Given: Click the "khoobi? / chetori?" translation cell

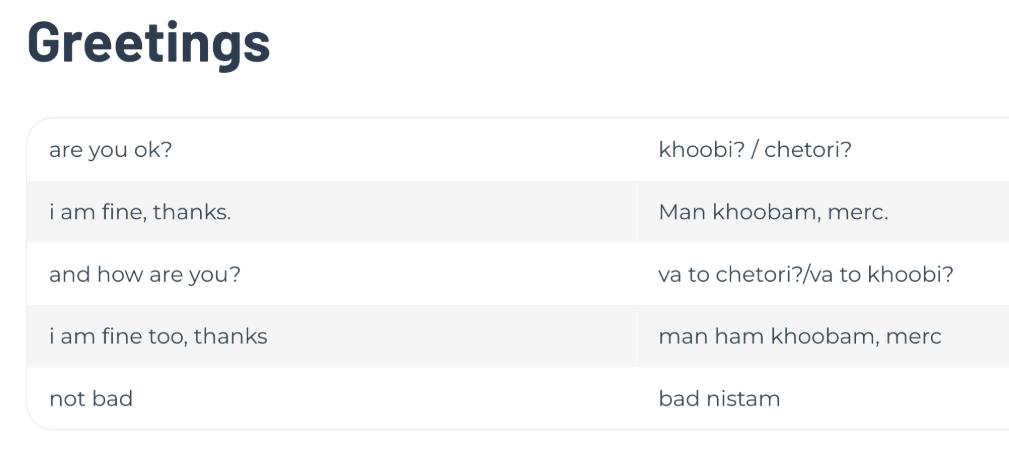Looking at the screenshot, I should [755, 150].
